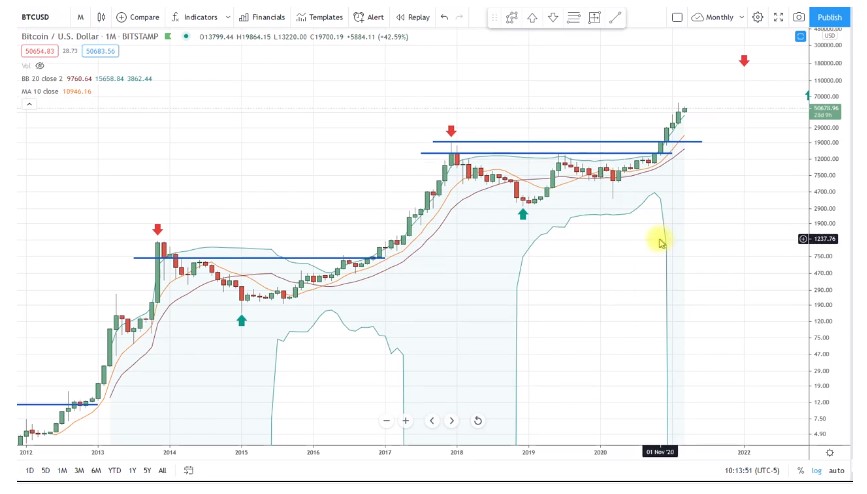Enter fullscreen mode
The image size is (867, 494).
pos(778,17)
